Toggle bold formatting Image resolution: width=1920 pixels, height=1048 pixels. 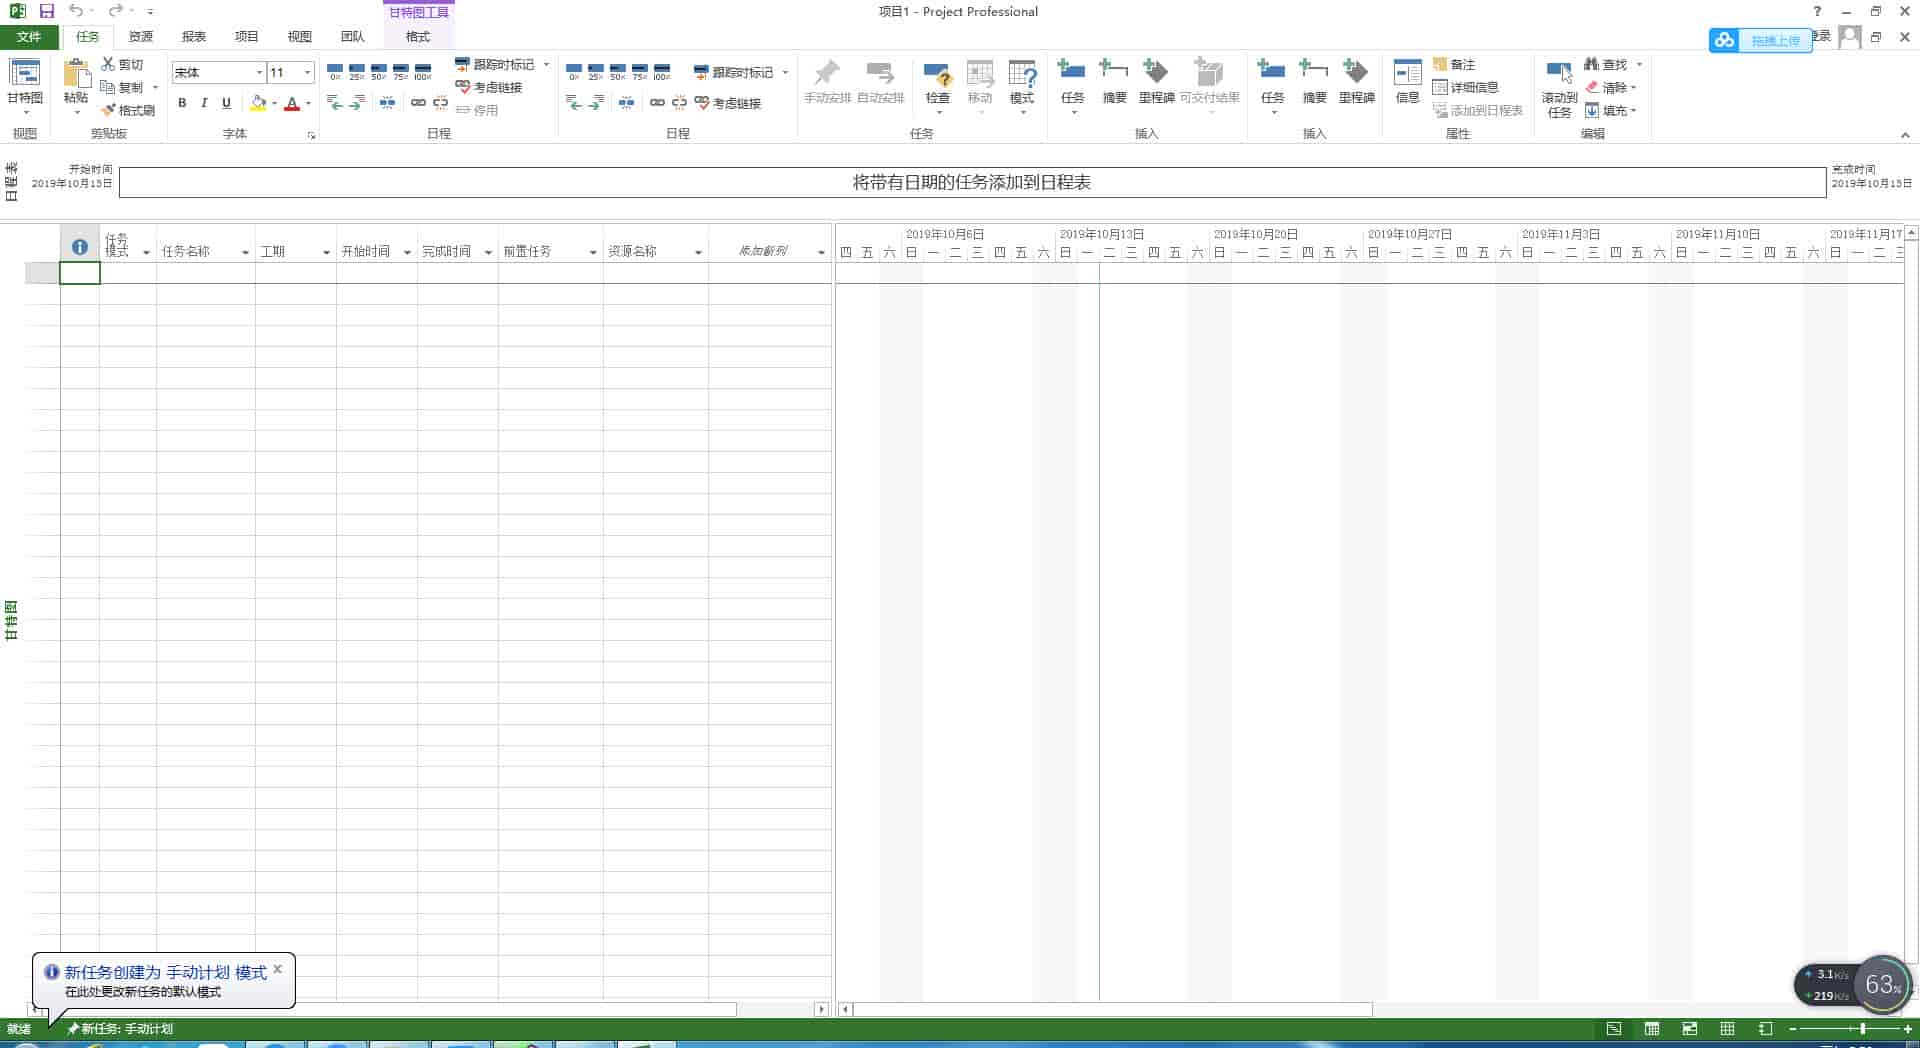point(182,103)
